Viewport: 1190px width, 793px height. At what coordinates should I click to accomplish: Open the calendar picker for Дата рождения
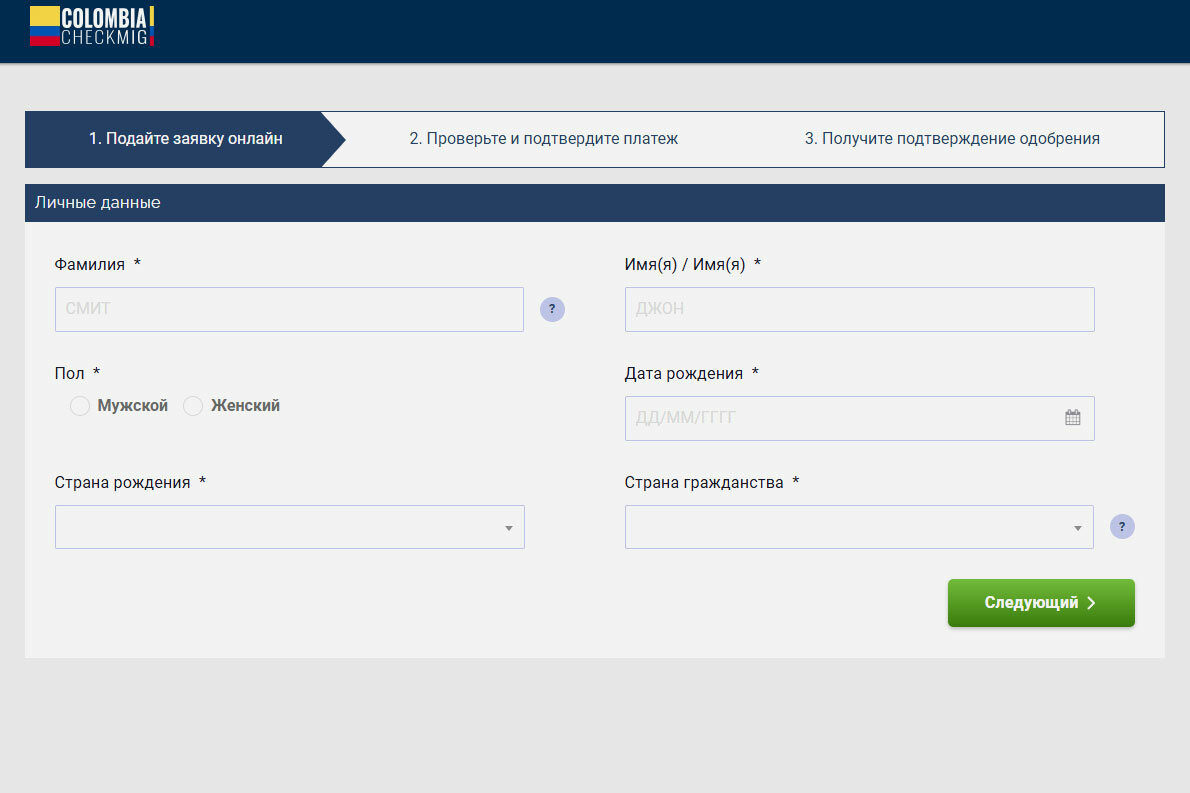tap(1073, 417)
